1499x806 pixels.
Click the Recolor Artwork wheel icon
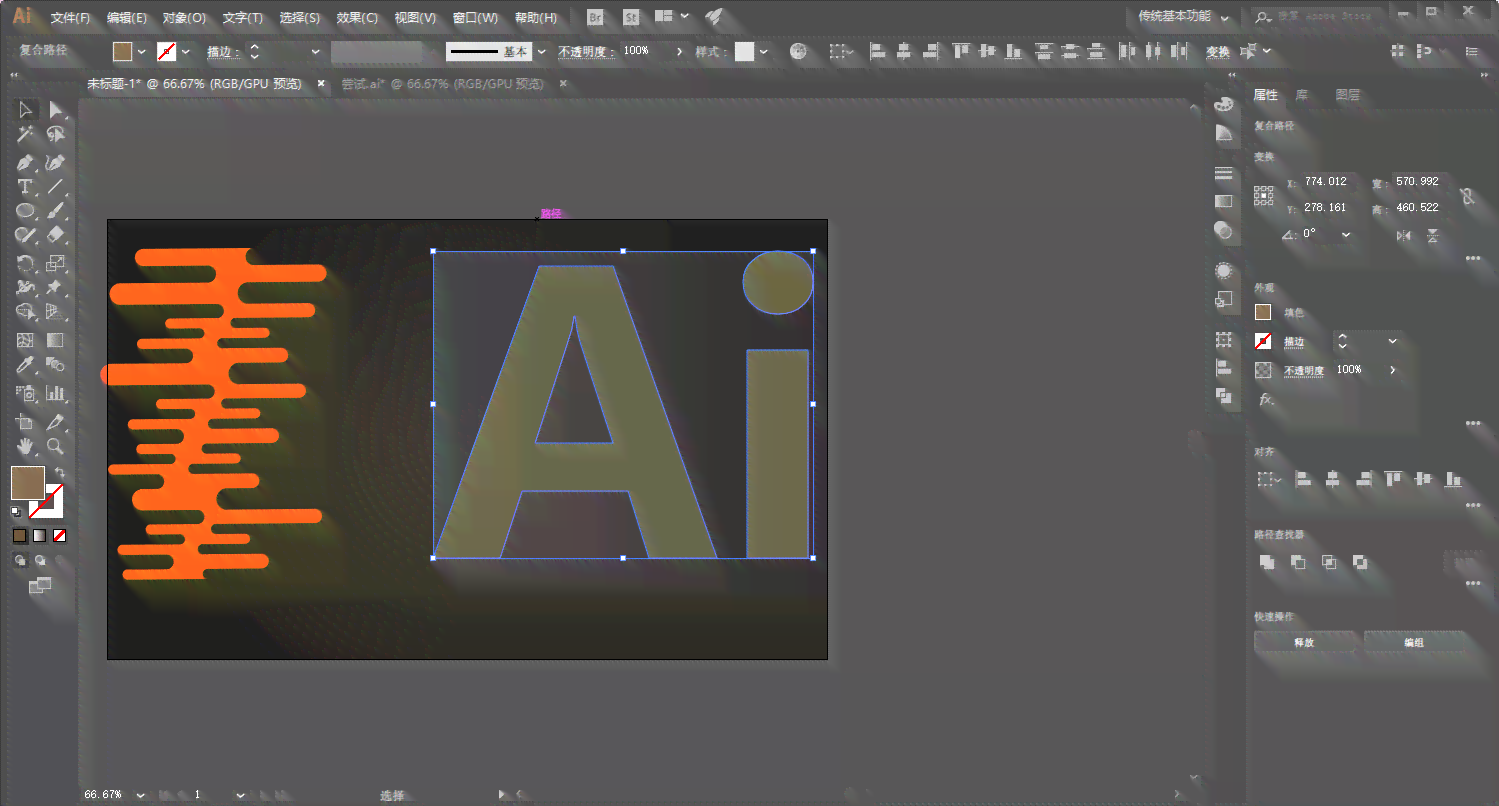point(797,51)
